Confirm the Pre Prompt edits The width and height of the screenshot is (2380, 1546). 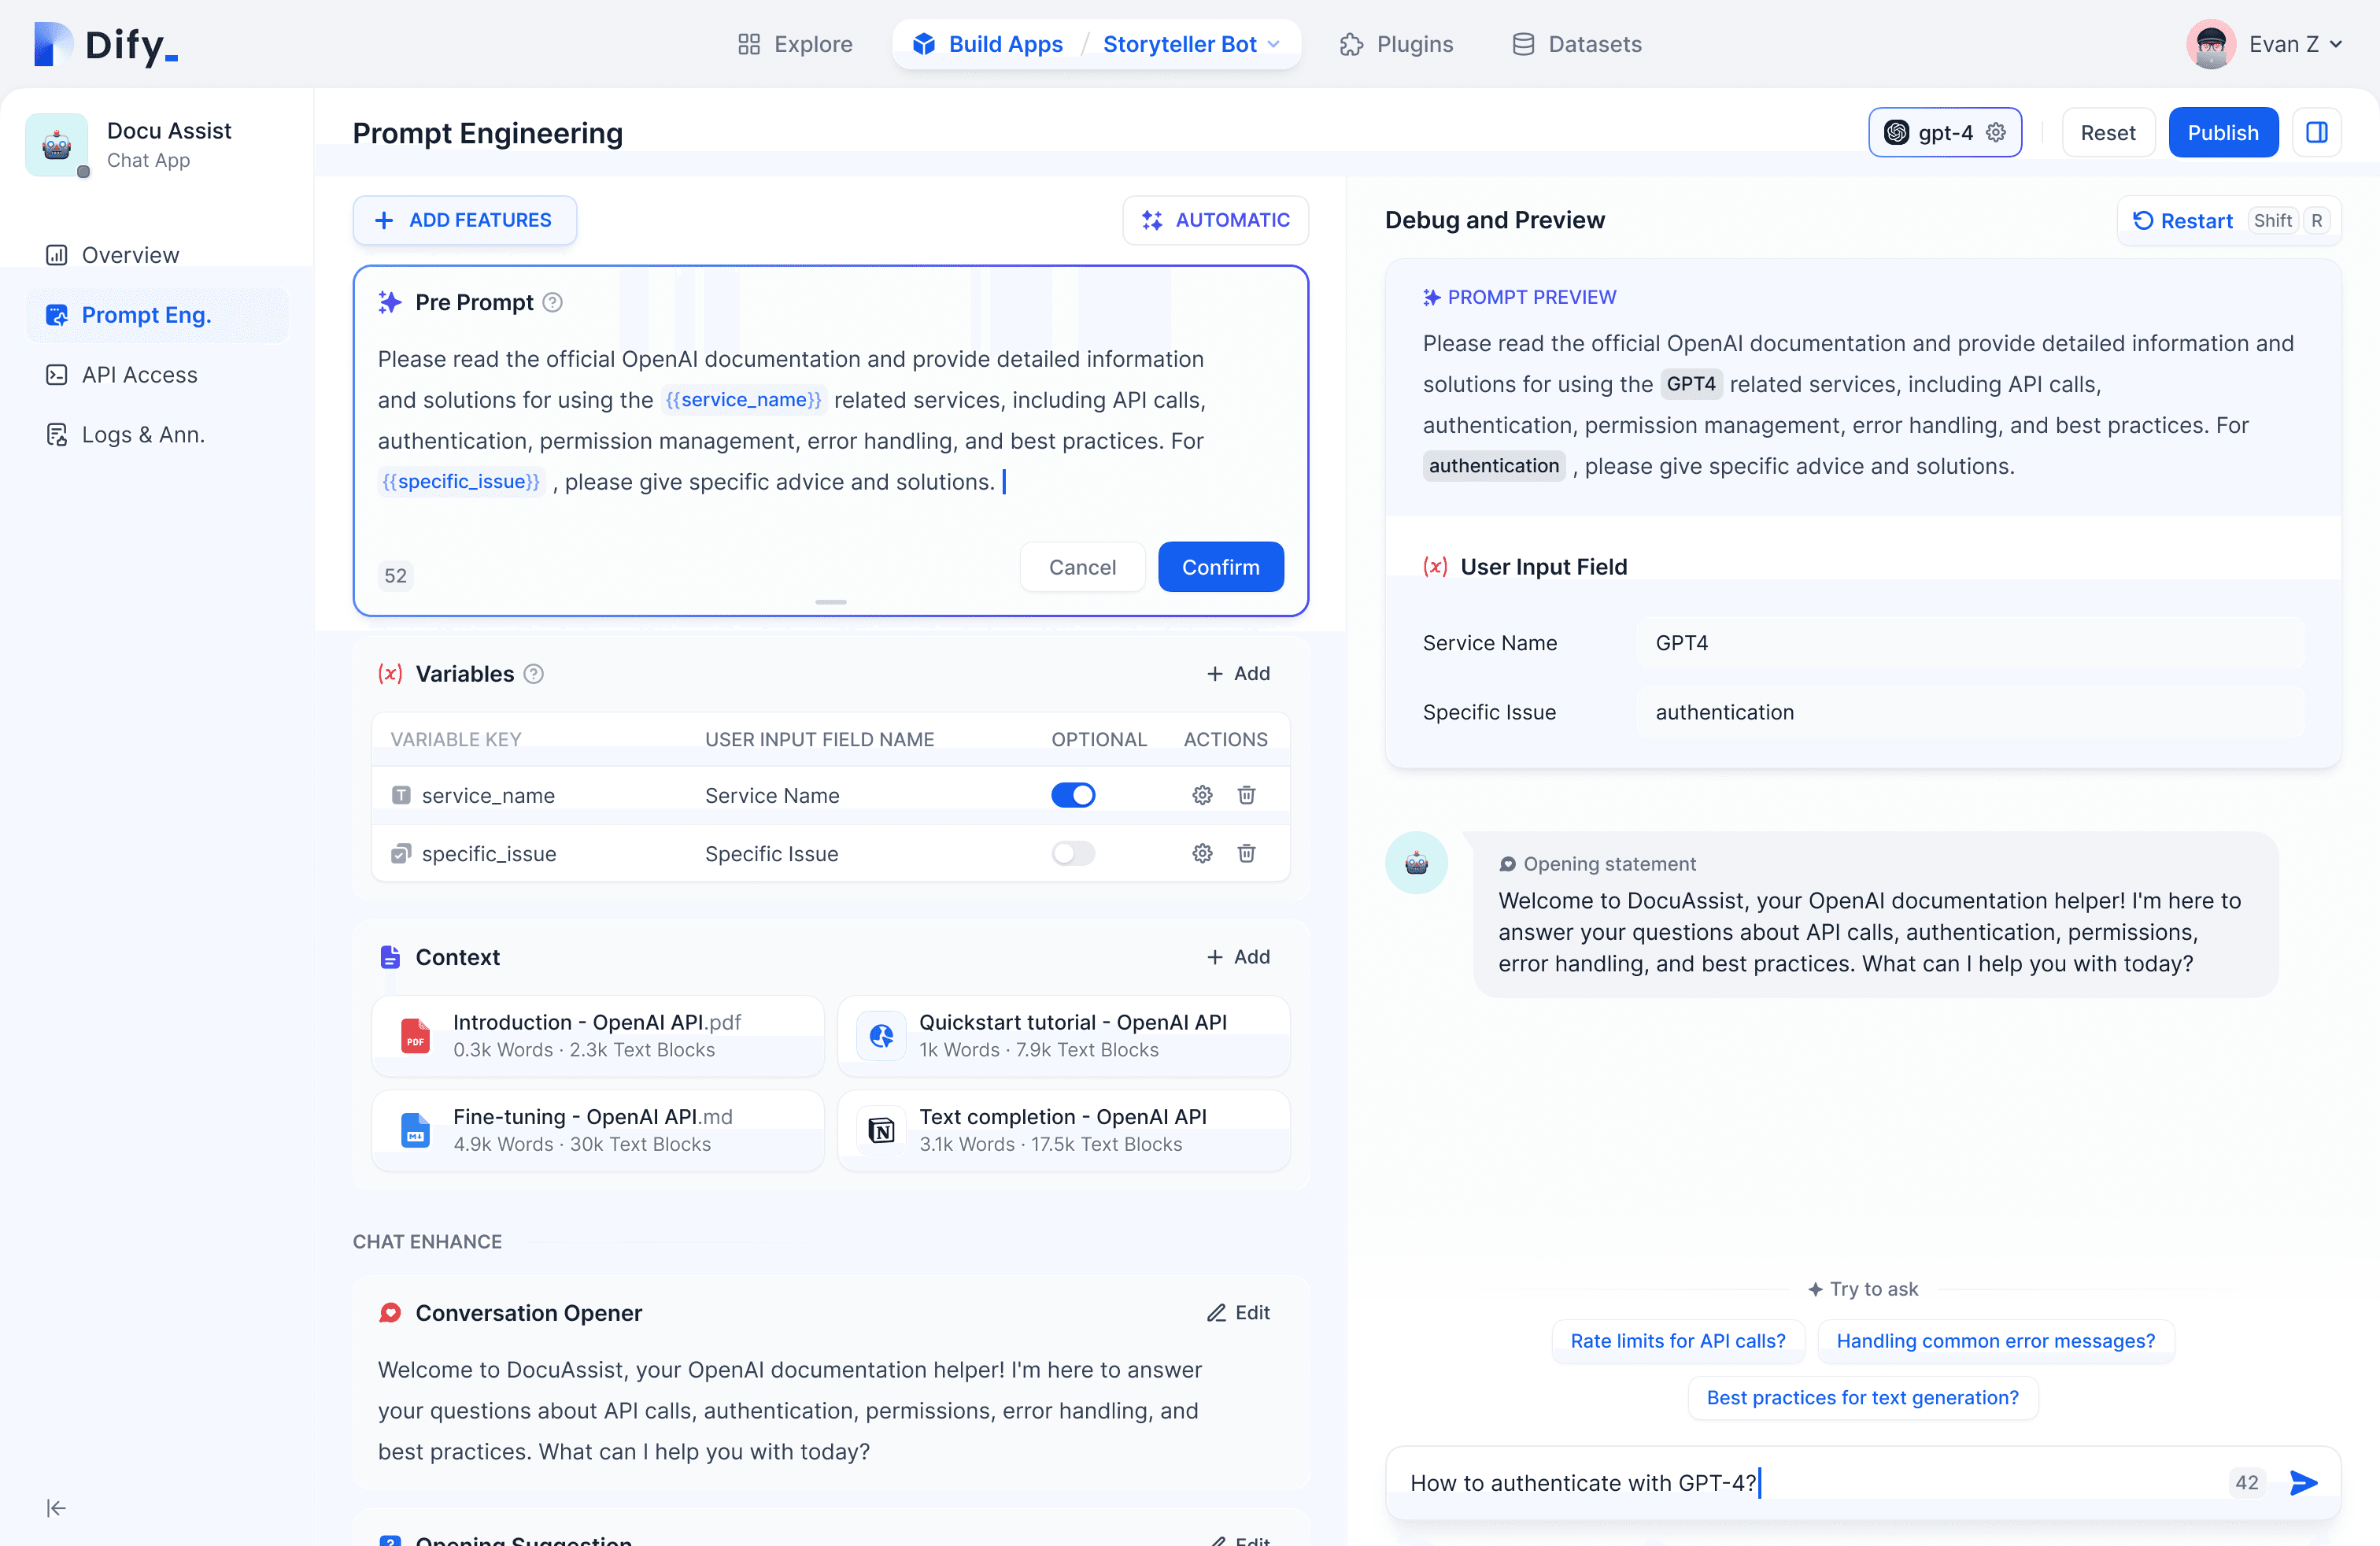pos(1220,567)
